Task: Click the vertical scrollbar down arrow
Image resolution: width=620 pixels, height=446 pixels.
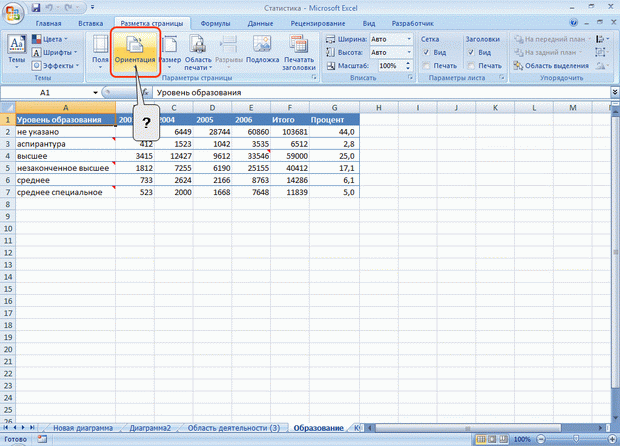Action: click(615, 418)
